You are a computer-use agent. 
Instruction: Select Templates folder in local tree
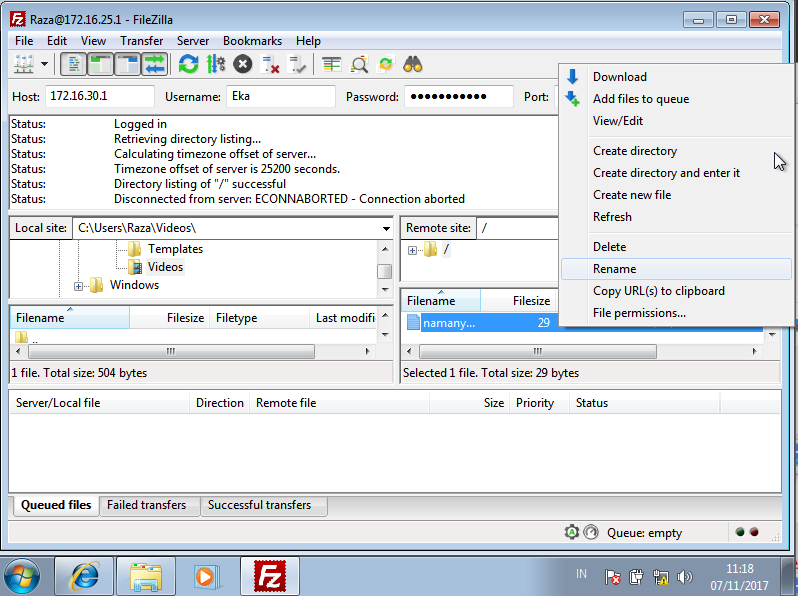[175, 249]
